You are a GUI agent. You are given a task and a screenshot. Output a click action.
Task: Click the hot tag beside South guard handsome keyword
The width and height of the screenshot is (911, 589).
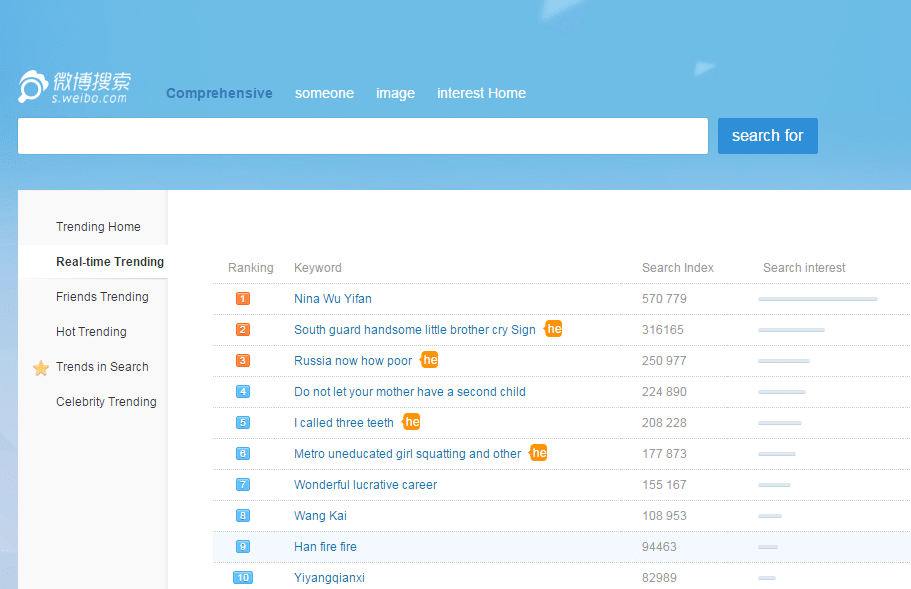[x=553, y=329]
